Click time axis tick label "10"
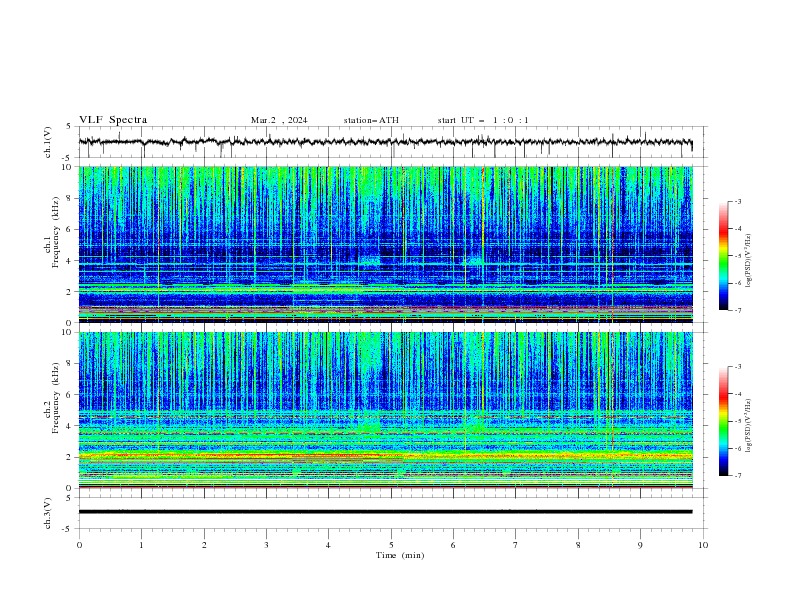 [703, 545]
